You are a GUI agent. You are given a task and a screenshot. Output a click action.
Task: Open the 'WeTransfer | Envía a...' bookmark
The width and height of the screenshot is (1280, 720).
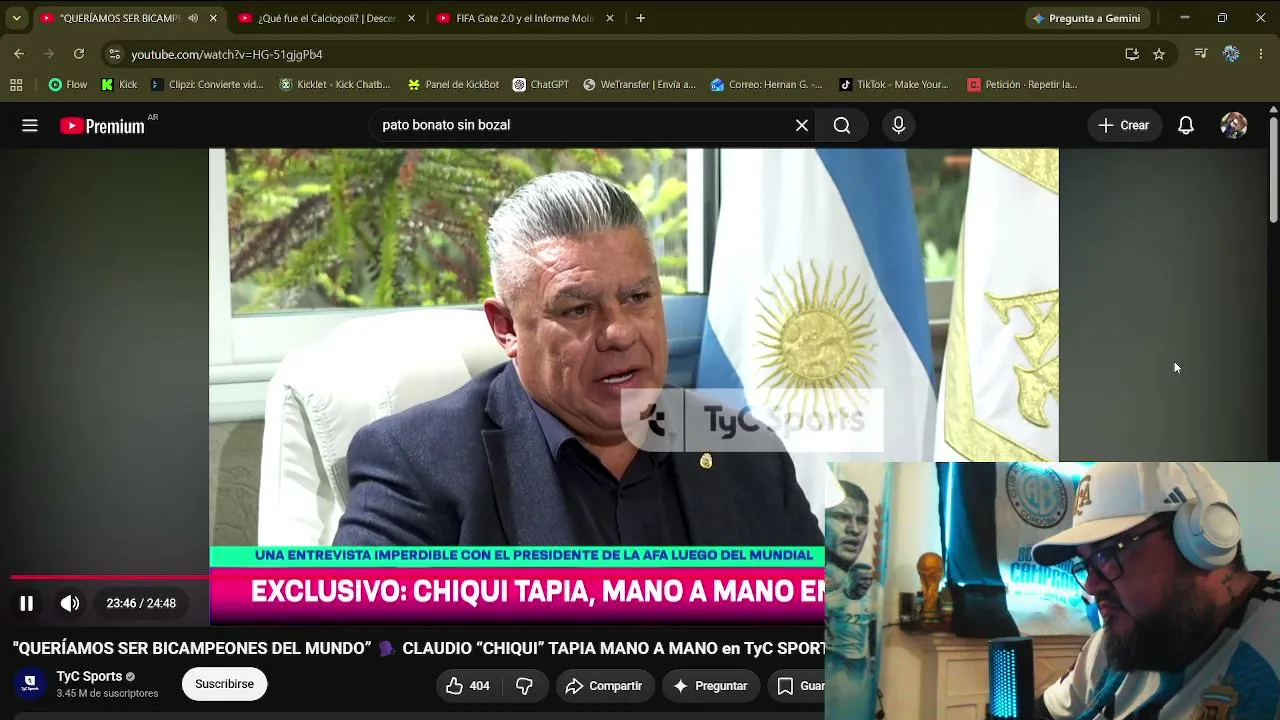[x=640, y=85]
